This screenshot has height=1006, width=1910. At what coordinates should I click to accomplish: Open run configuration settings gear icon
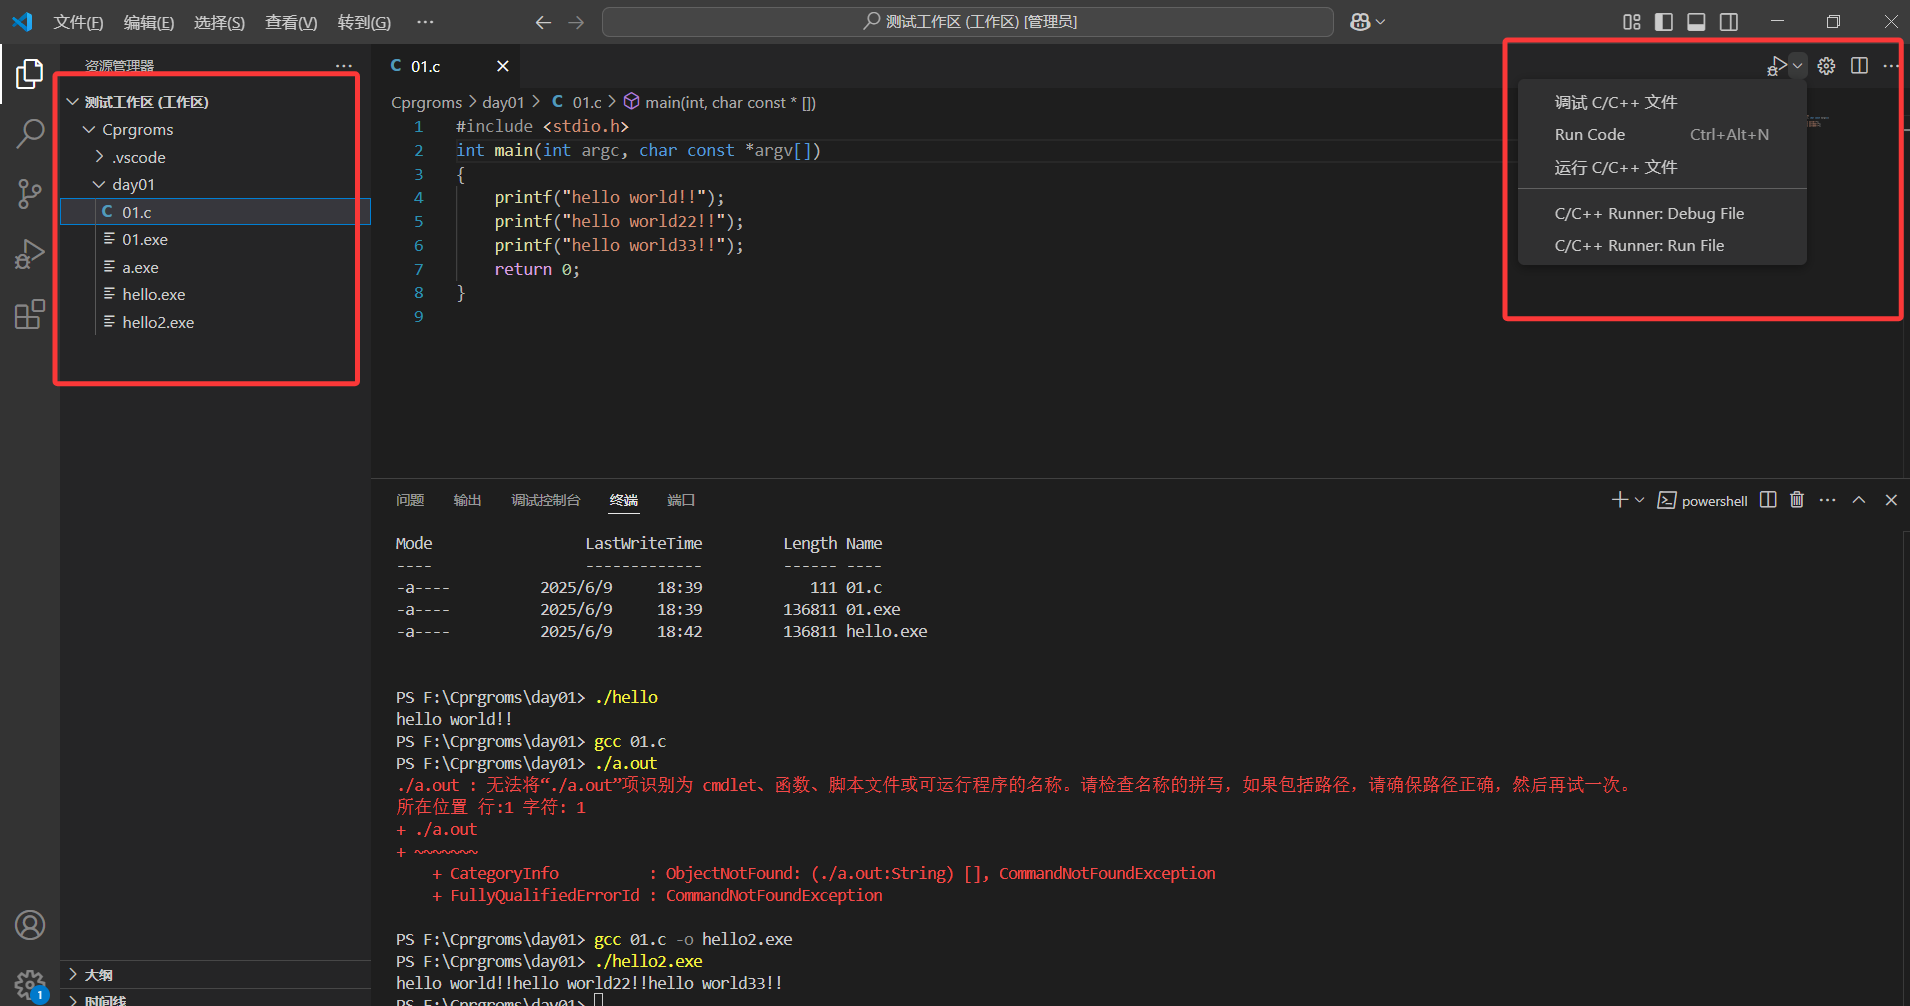[x=1827, y=65]
